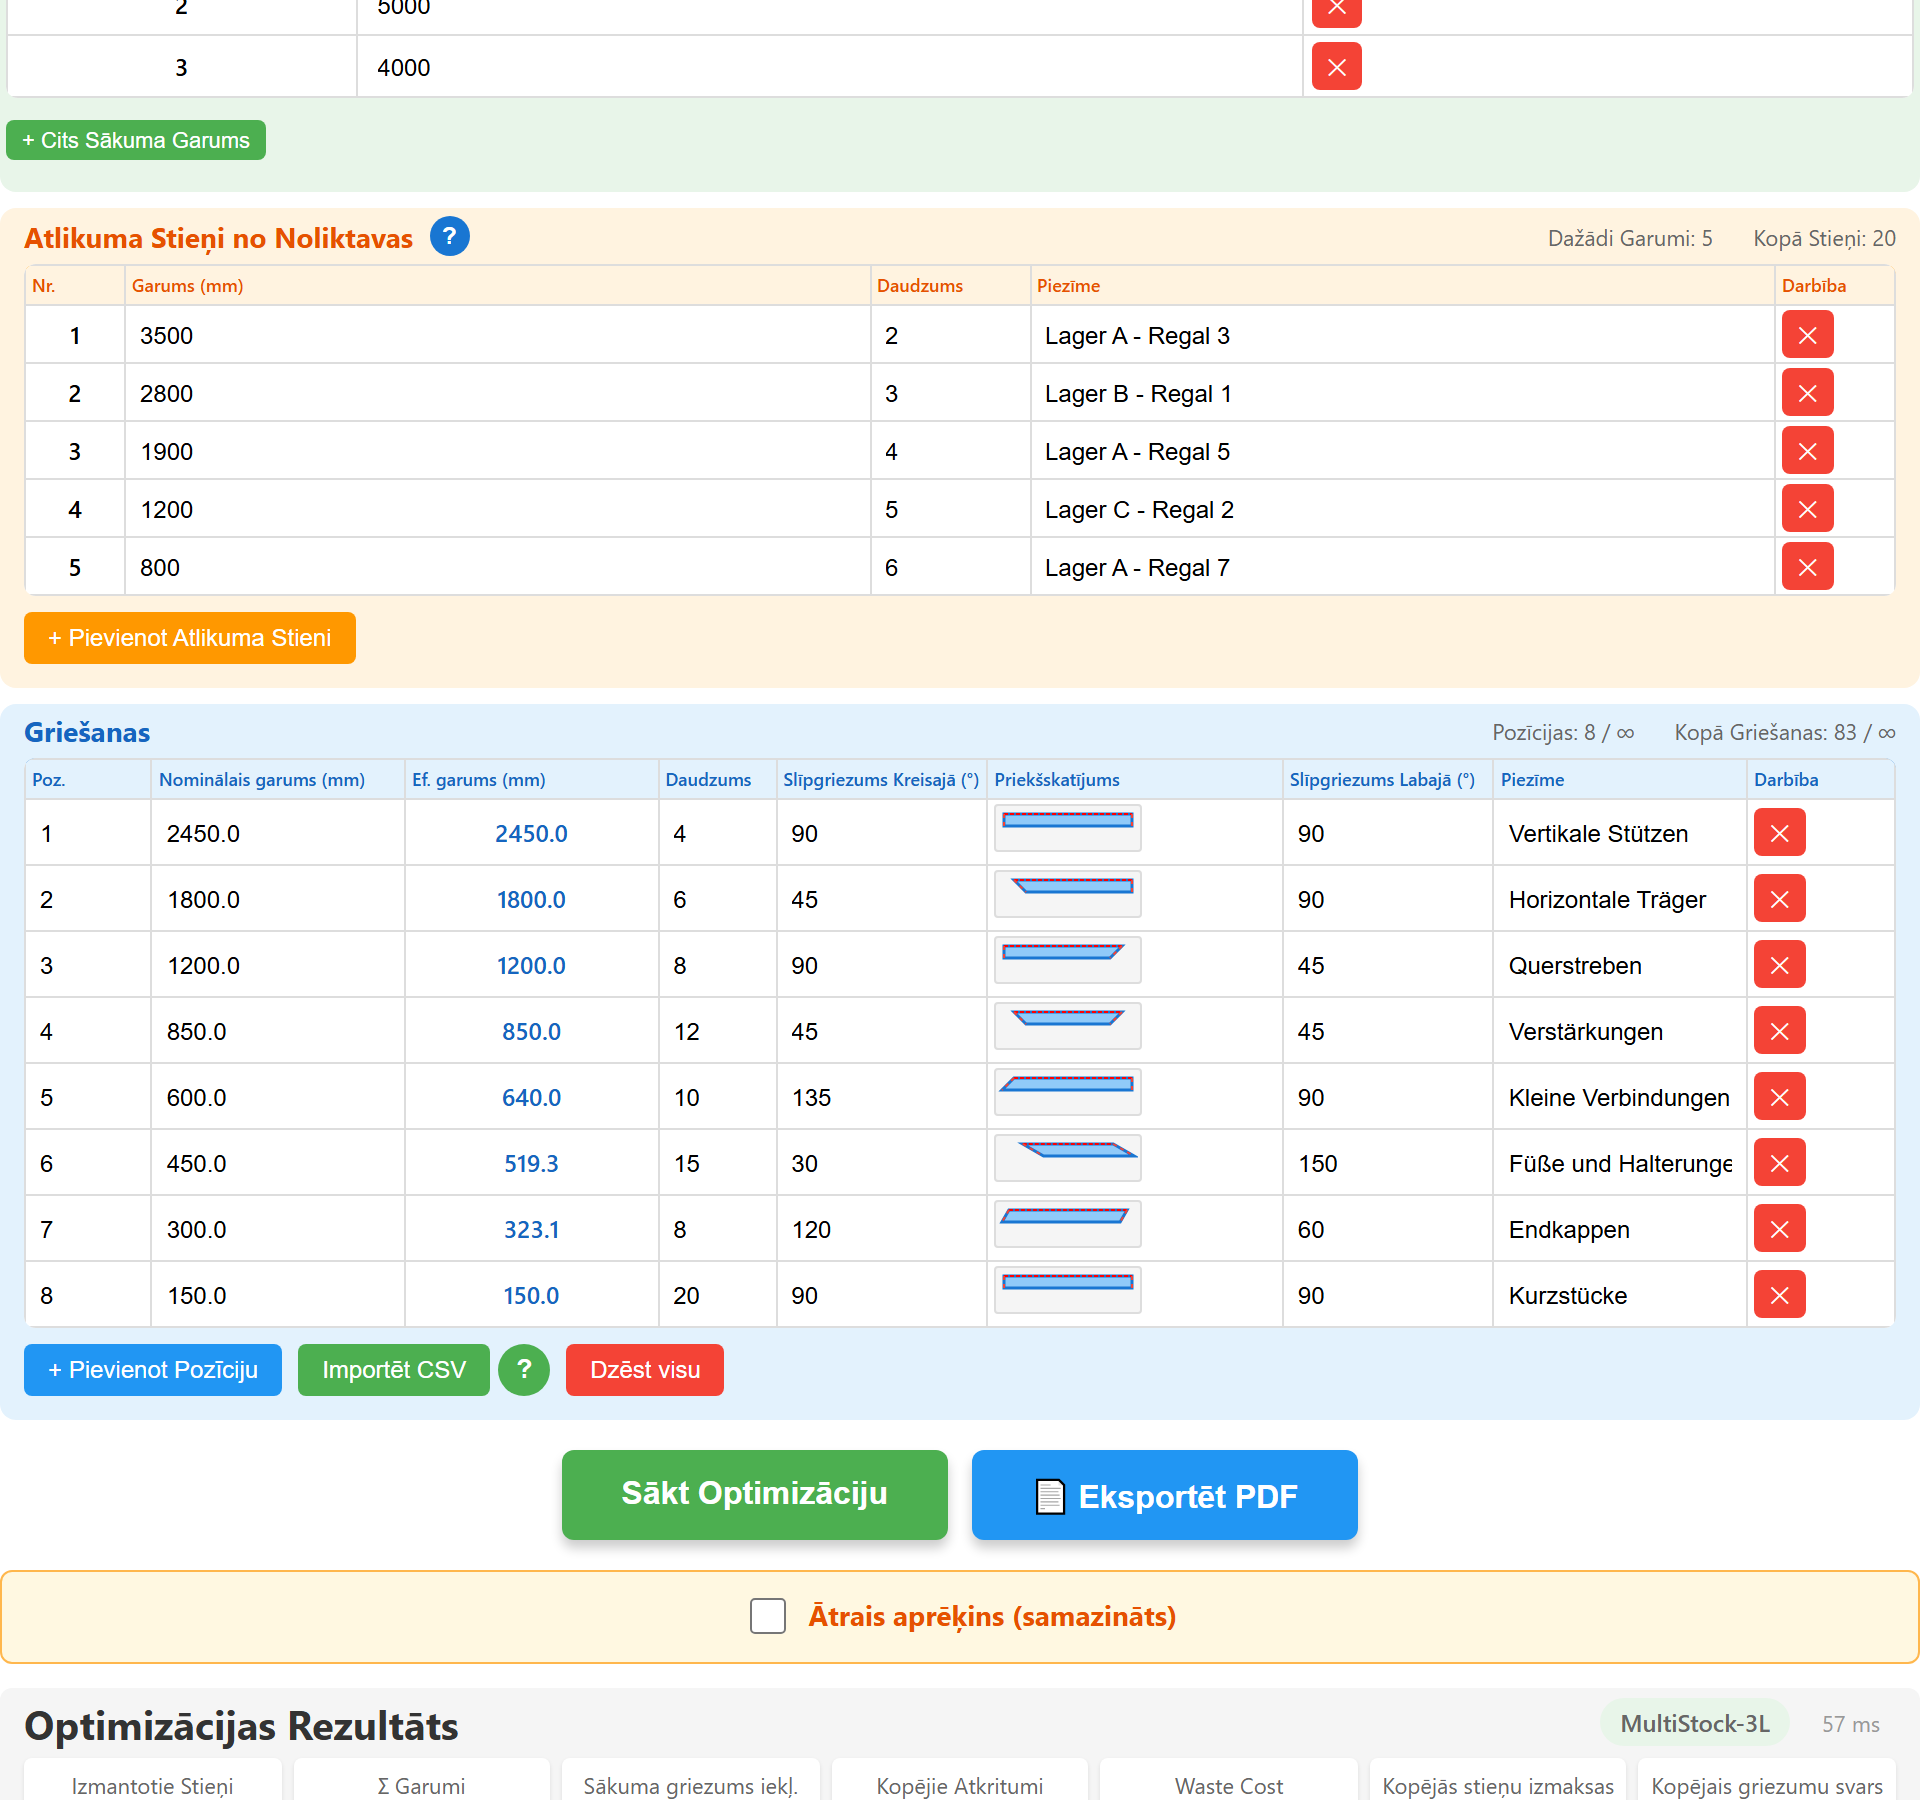Click Pievienot Pozīciju button
1920x1800 pixels.
point(153,1370)
